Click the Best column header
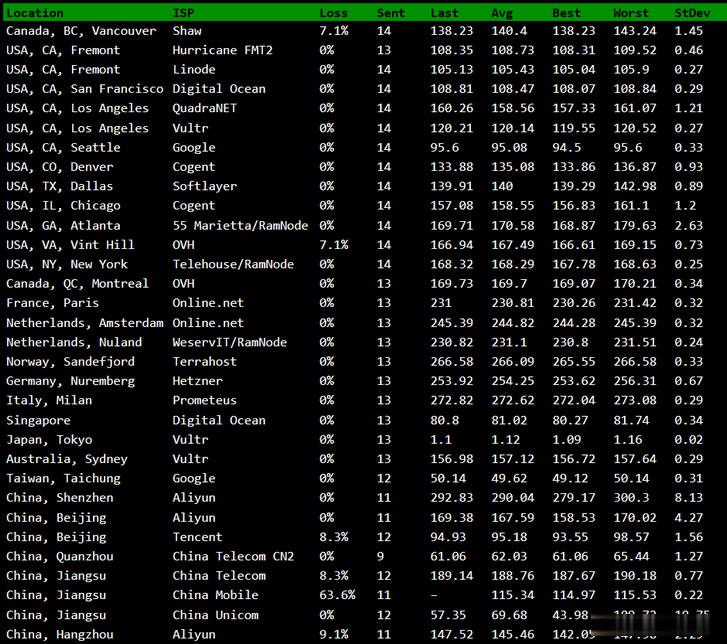Image resolution: width=727 pixels, height=644 pixels. tap(566, 13)
